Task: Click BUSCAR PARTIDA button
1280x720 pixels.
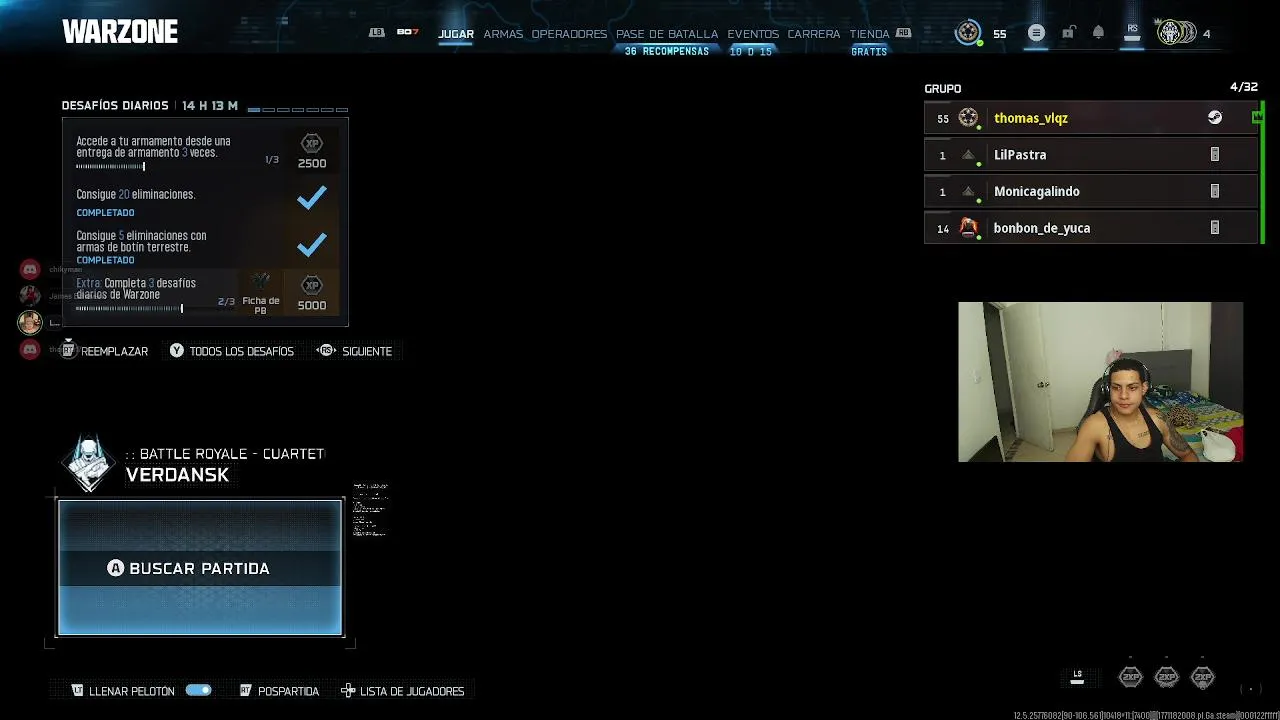Action: pos(200,568)
